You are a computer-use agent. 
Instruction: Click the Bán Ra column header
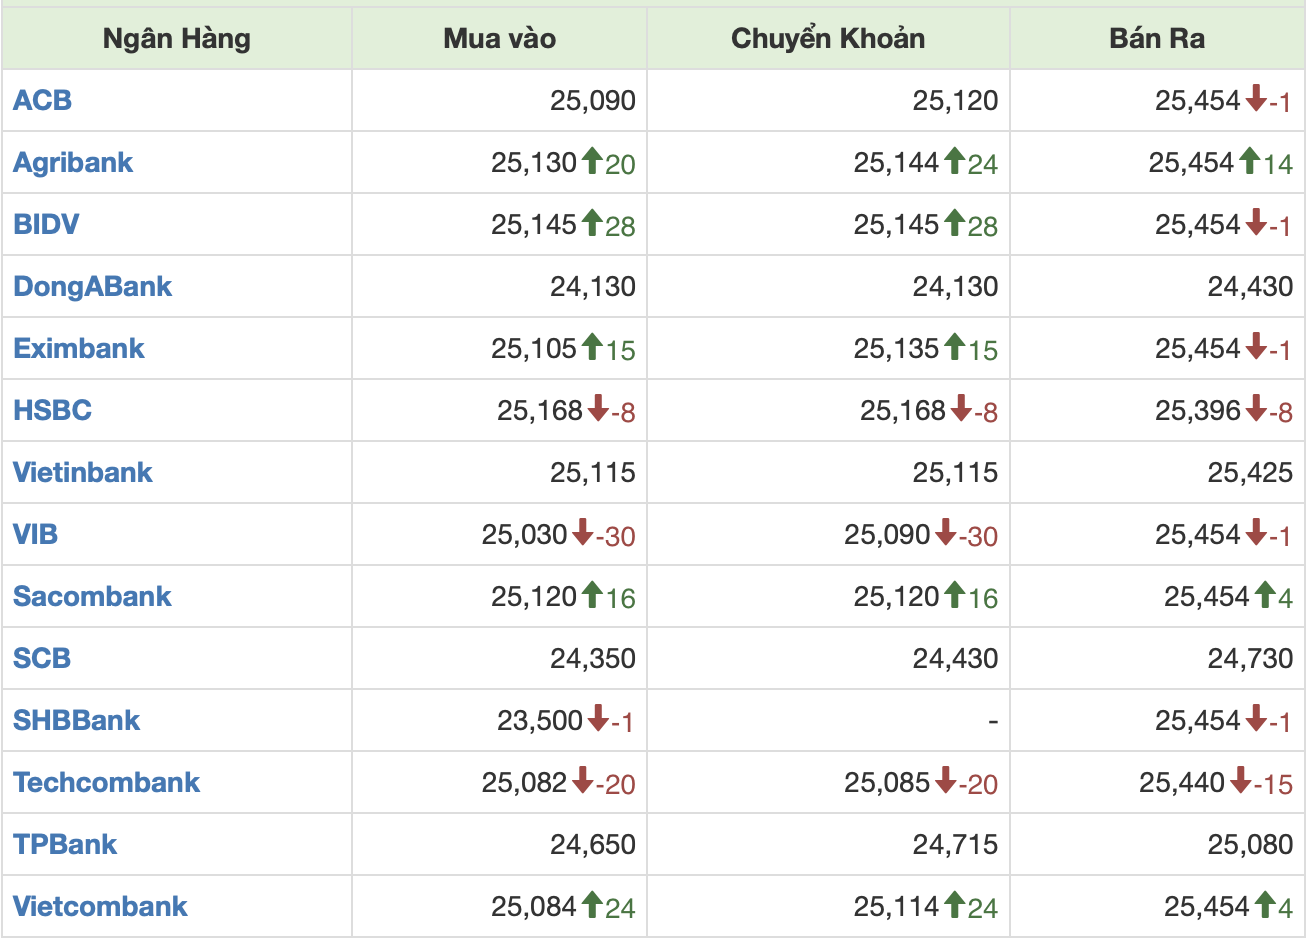pyautogui.click(x=1157, y=38)
